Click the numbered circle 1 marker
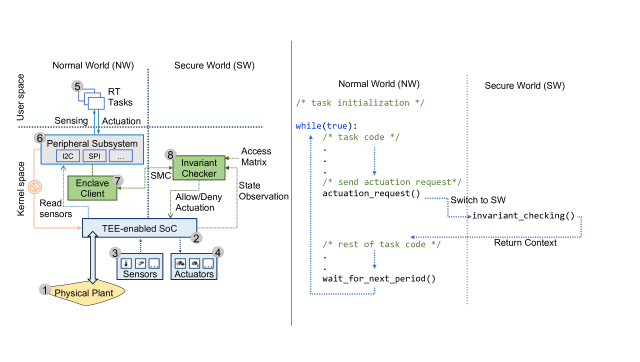The image size is (640, 362). click(45, 290)
